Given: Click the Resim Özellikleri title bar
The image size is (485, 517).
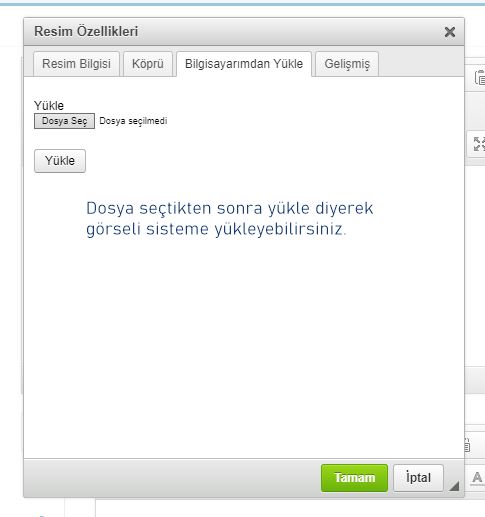Looking at the screenshot, I should pyautogui.click(x=233, y=32).
